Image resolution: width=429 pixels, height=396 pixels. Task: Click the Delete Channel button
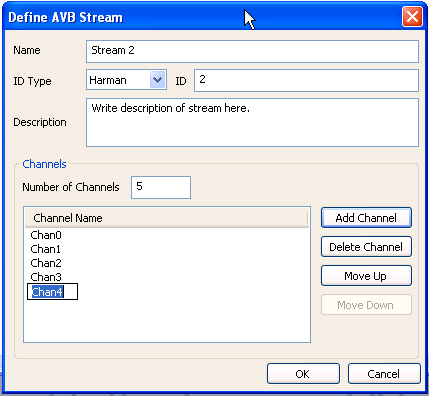(366, 247)
